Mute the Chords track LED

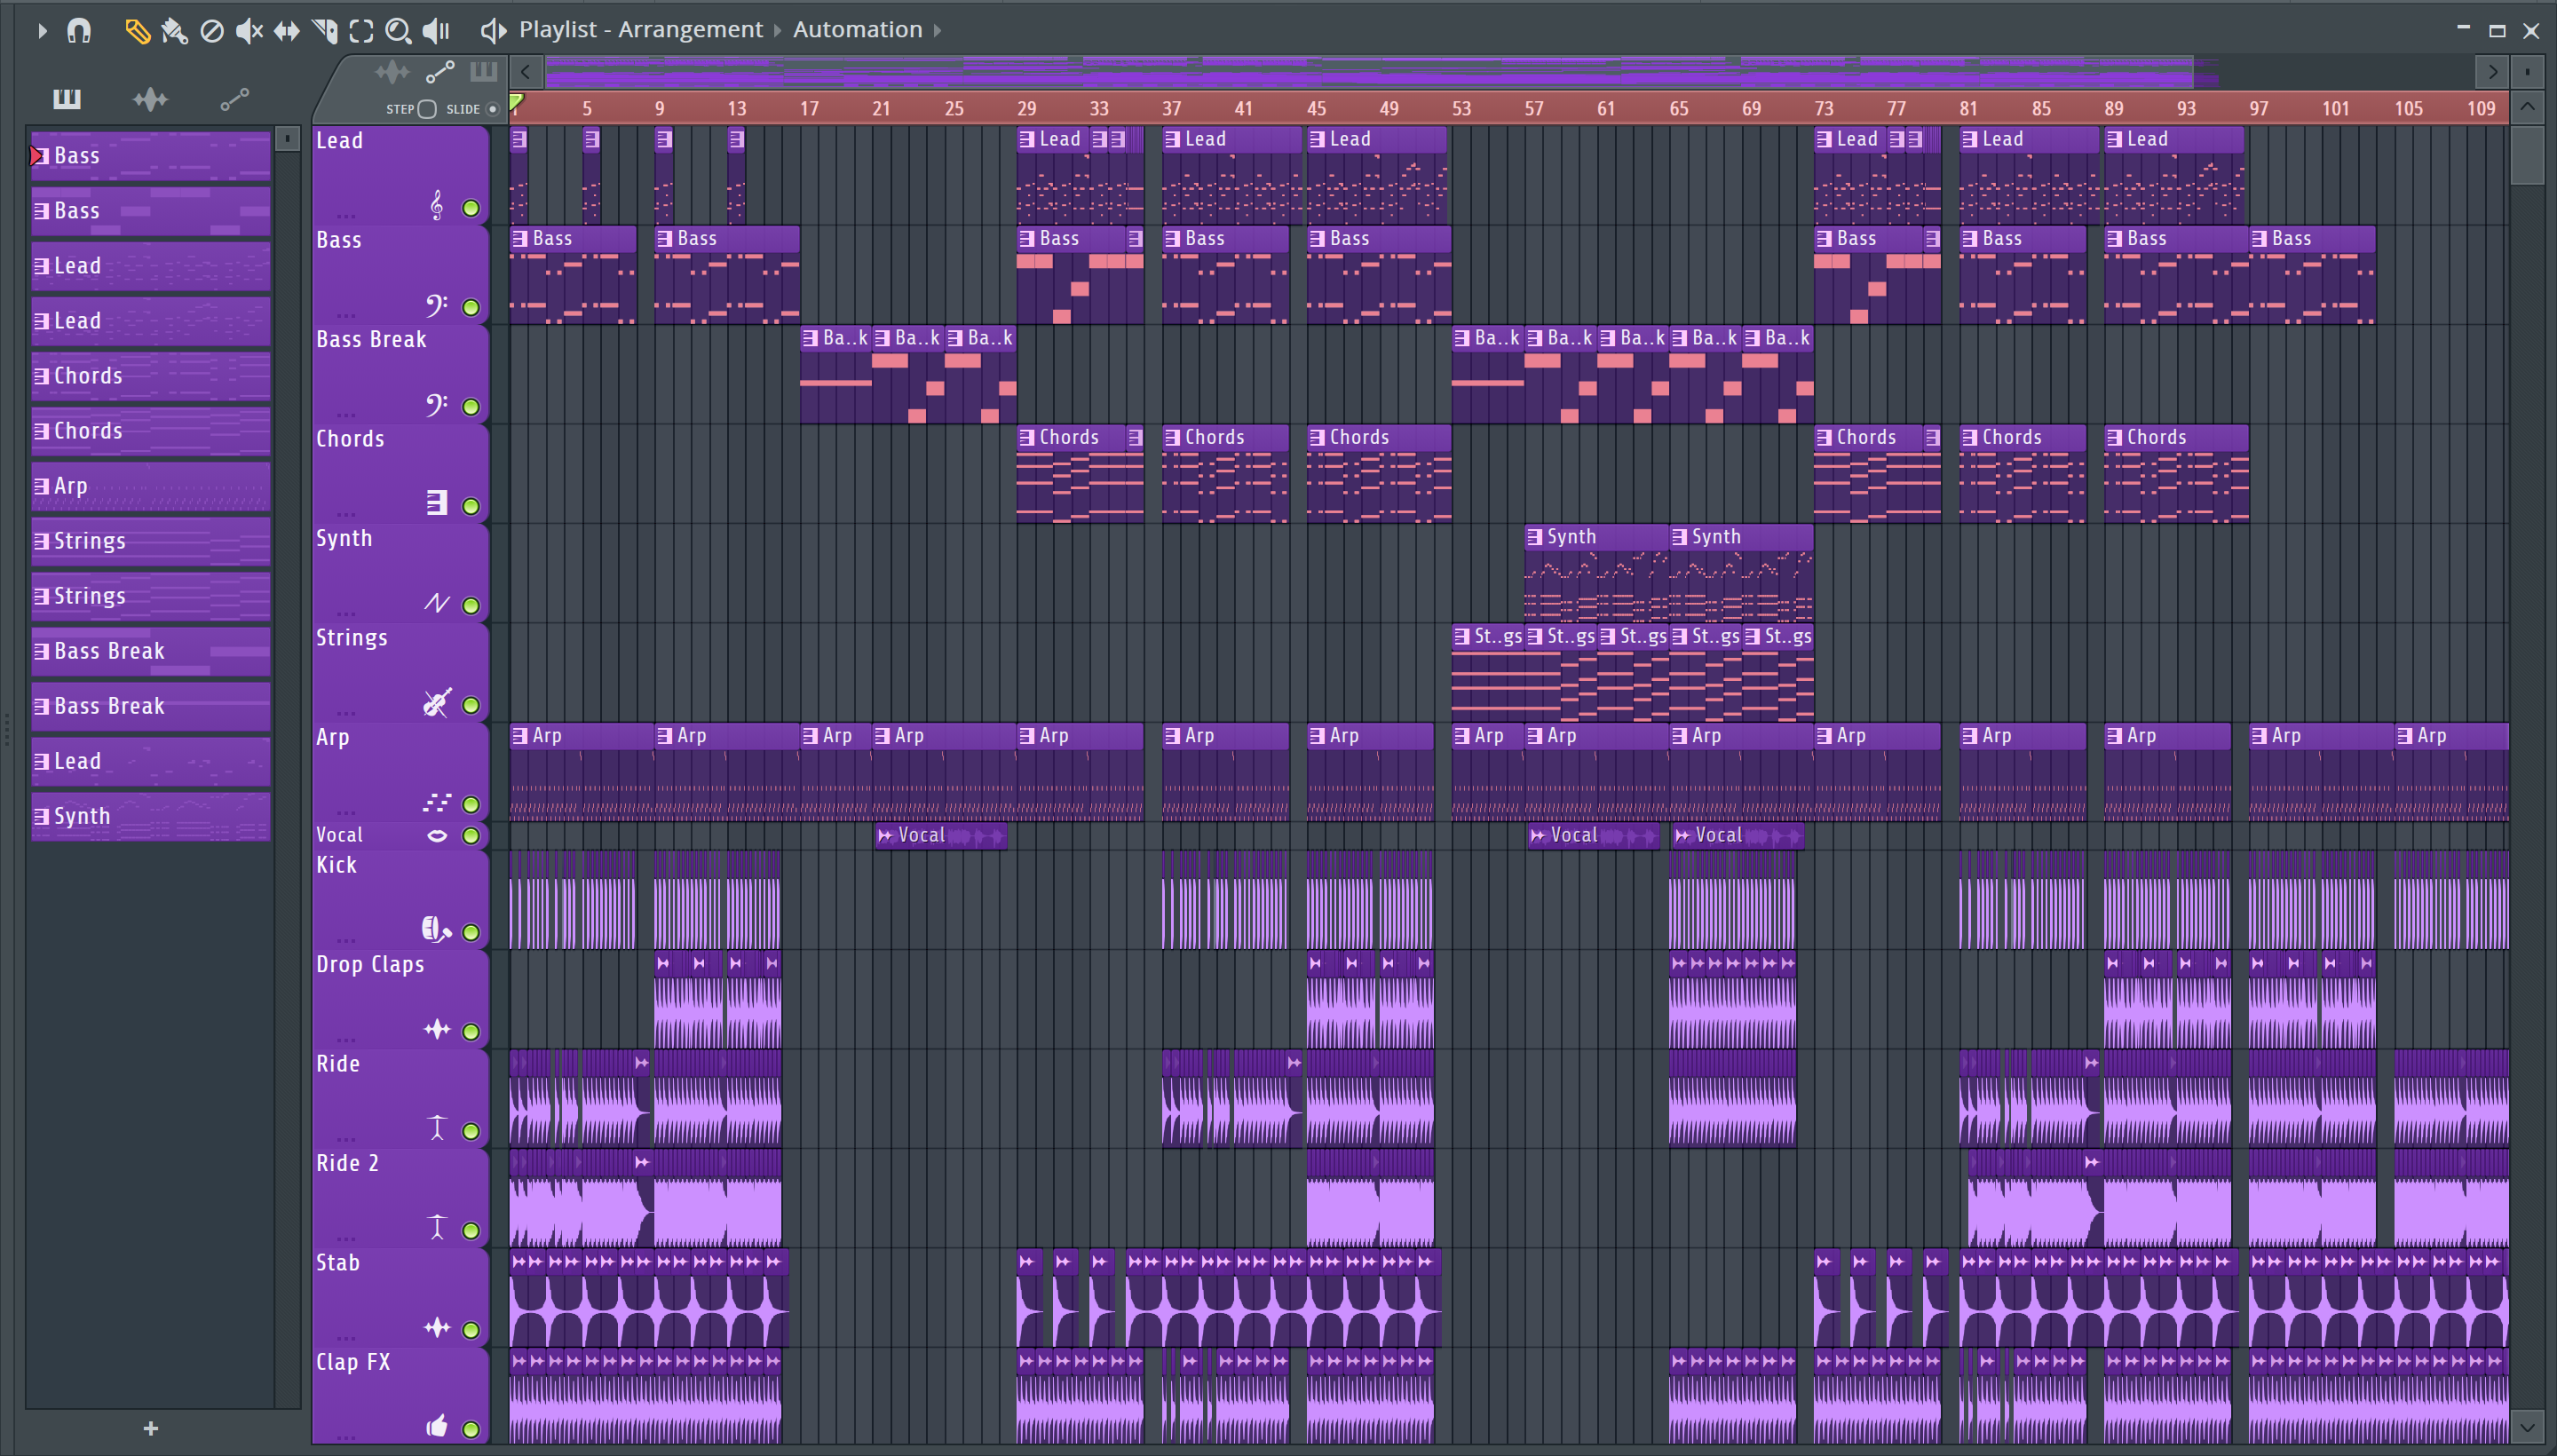pyautogui.click(x=471, y=506)
